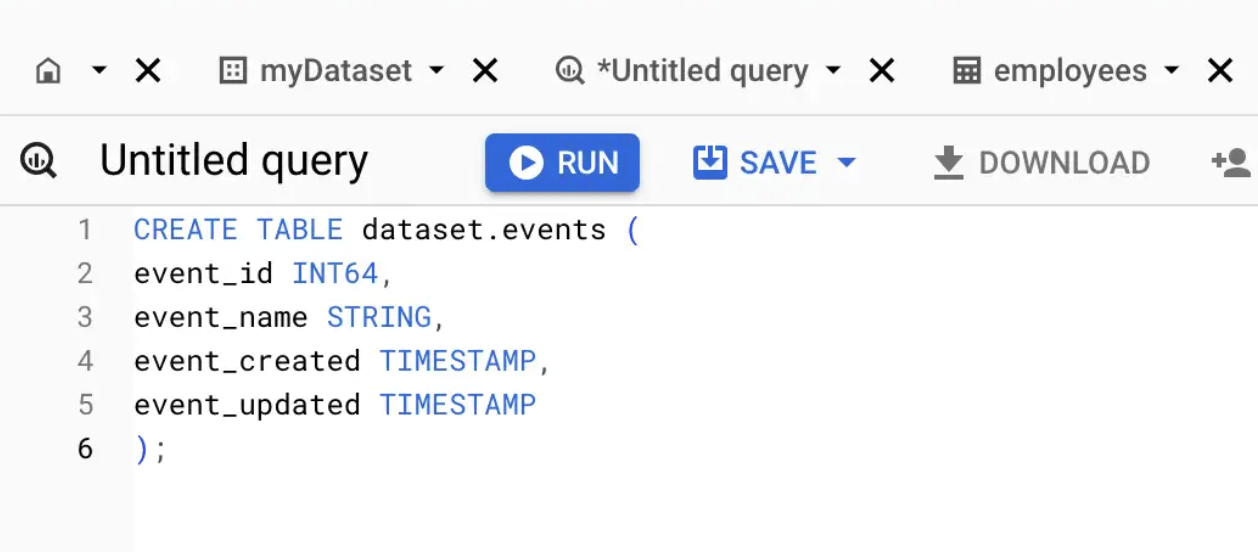This screenshot has width=1258, height=552.
Task: Expand the SAVE dropdown arrow
Action: (847, 162)
